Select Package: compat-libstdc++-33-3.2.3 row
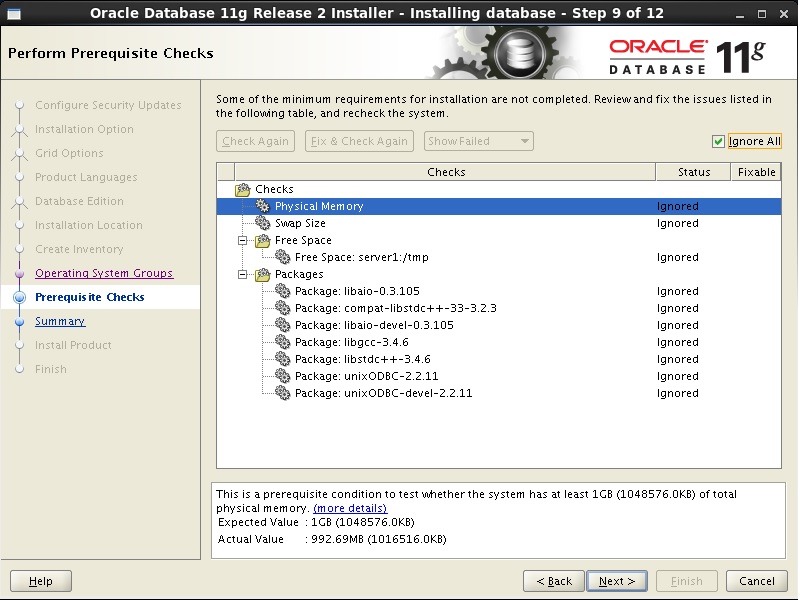800x600 pixels. [498, 308]
